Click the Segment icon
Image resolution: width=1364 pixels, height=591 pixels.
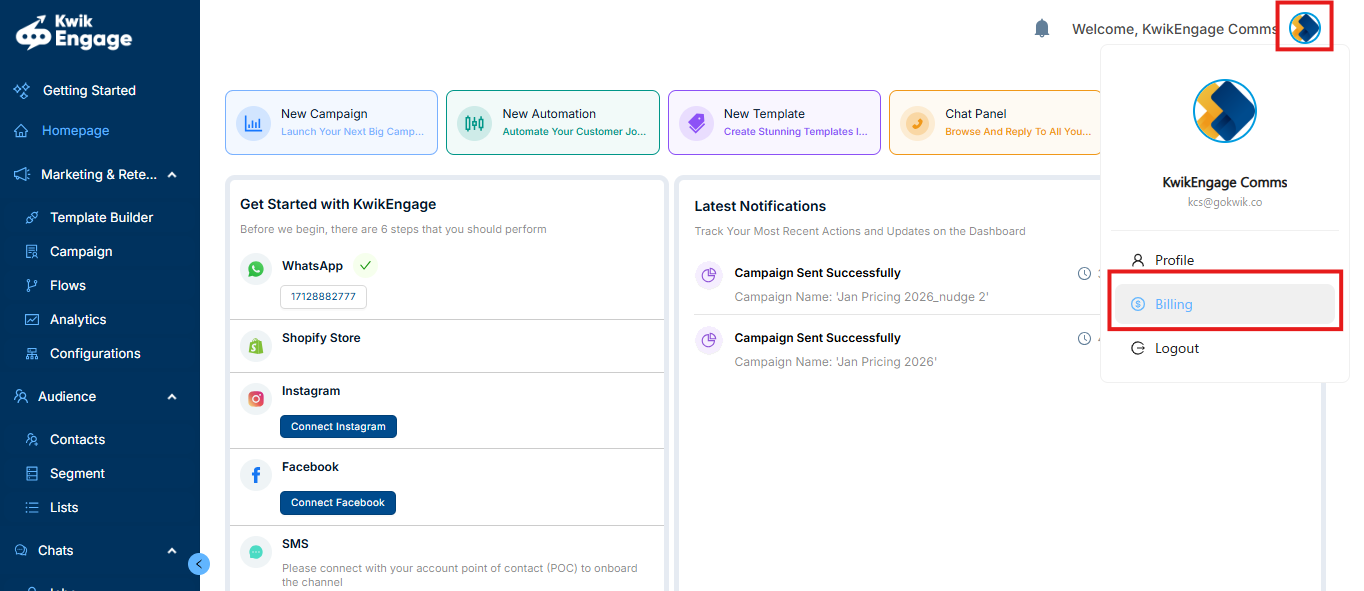31,474
